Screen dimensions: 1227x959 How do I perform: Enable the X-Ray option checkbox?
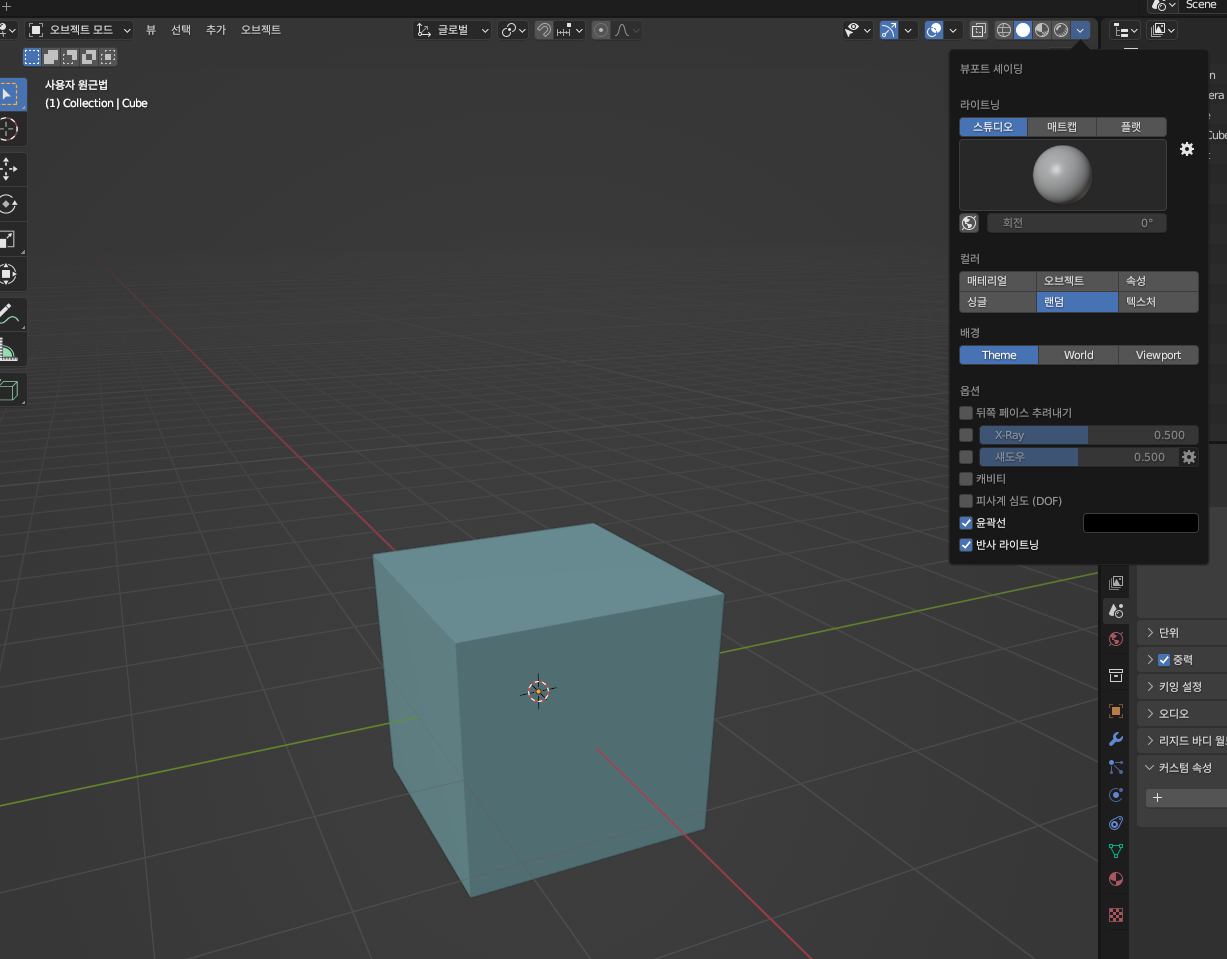(x=966, y=435)
